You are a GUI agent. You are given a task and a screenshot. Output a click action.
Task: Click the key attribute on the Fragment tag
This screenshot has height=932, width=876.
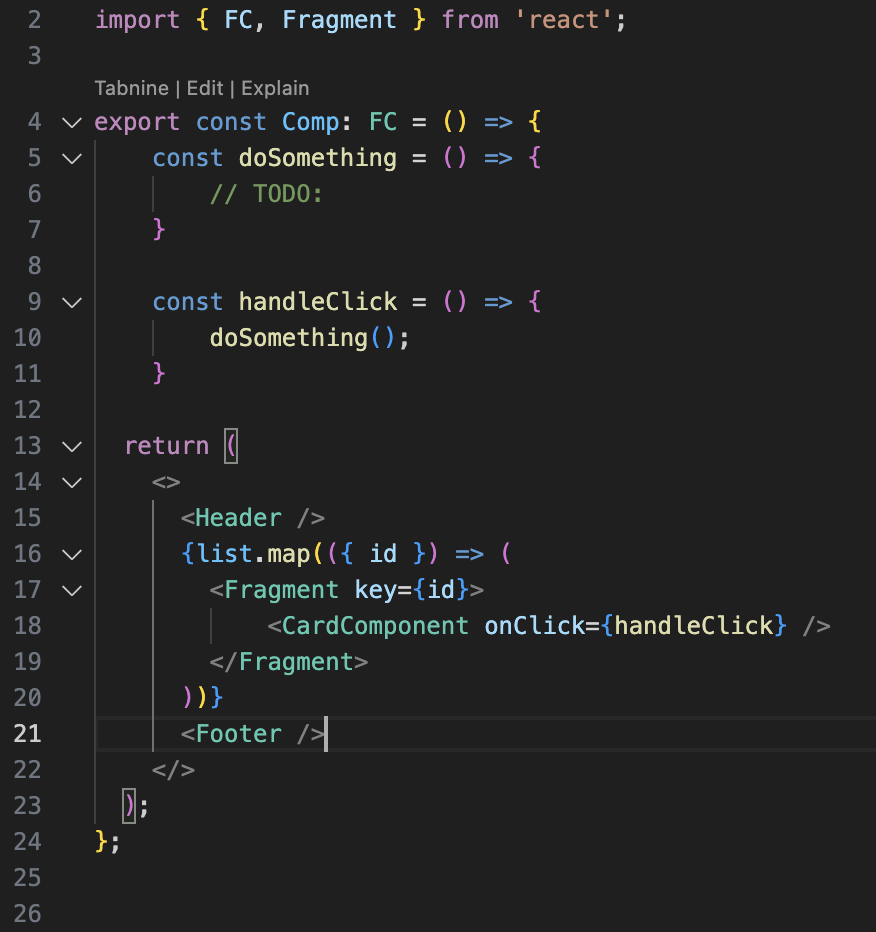tap(376, 590)
